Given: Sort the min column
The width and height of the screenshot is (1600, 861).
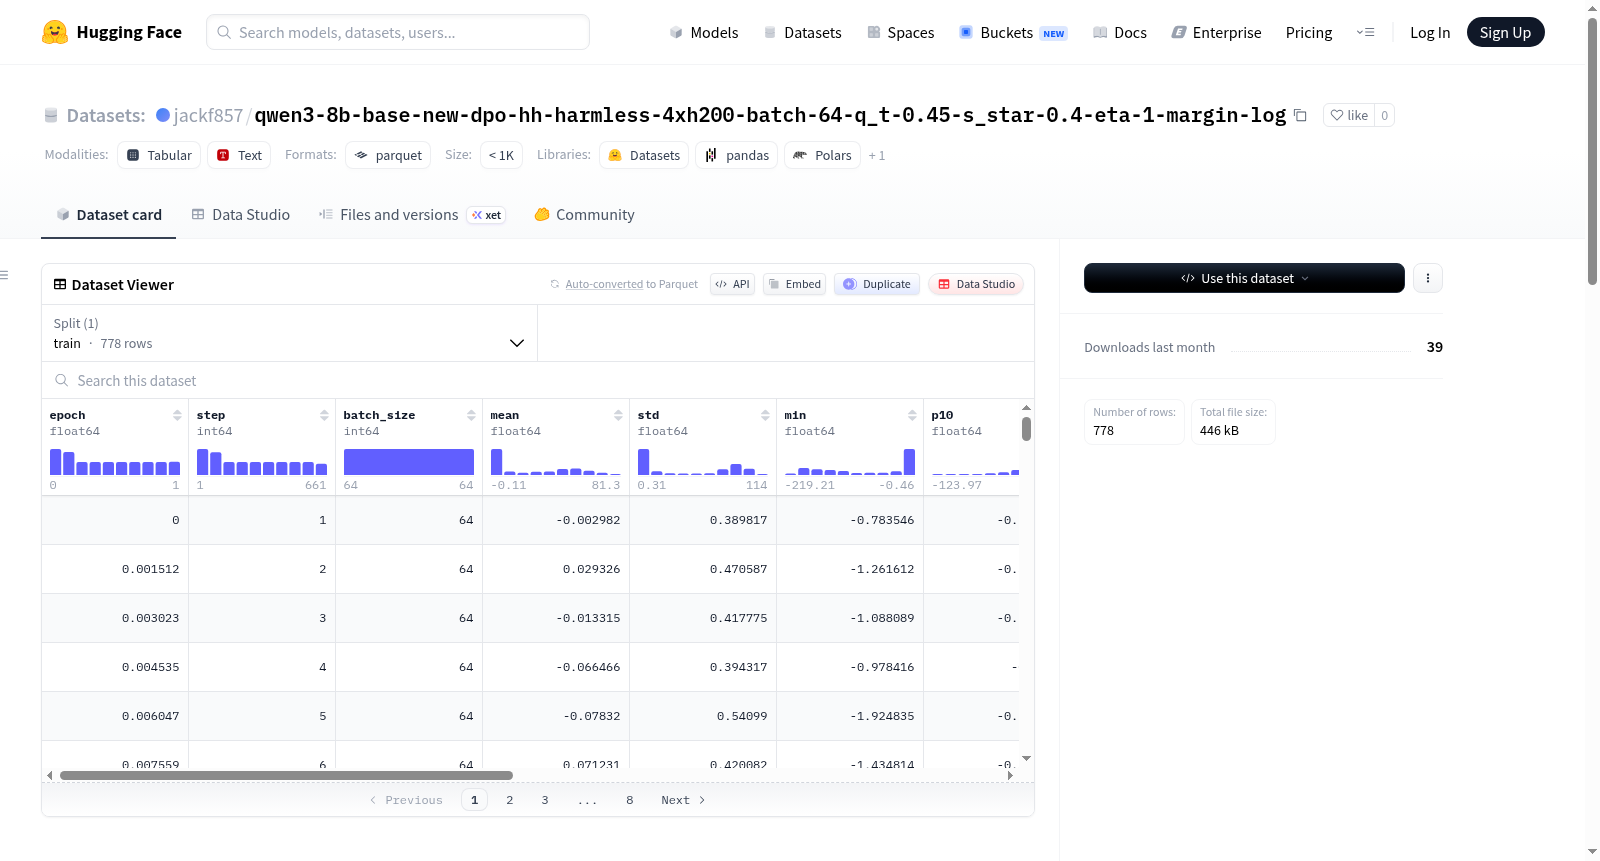Looking at the screenshot, I should coord(912,415).
